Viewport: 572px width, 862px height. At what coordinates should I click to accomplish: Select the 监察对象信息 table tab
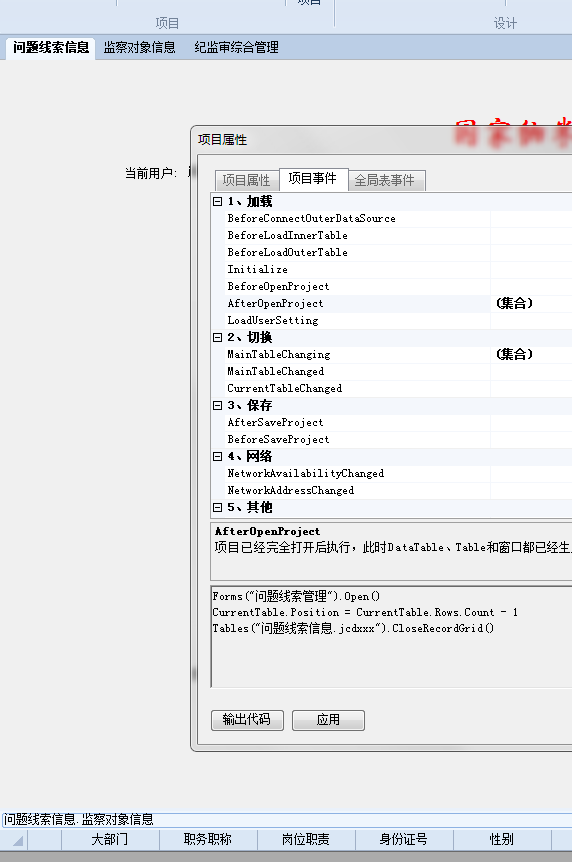140,48
